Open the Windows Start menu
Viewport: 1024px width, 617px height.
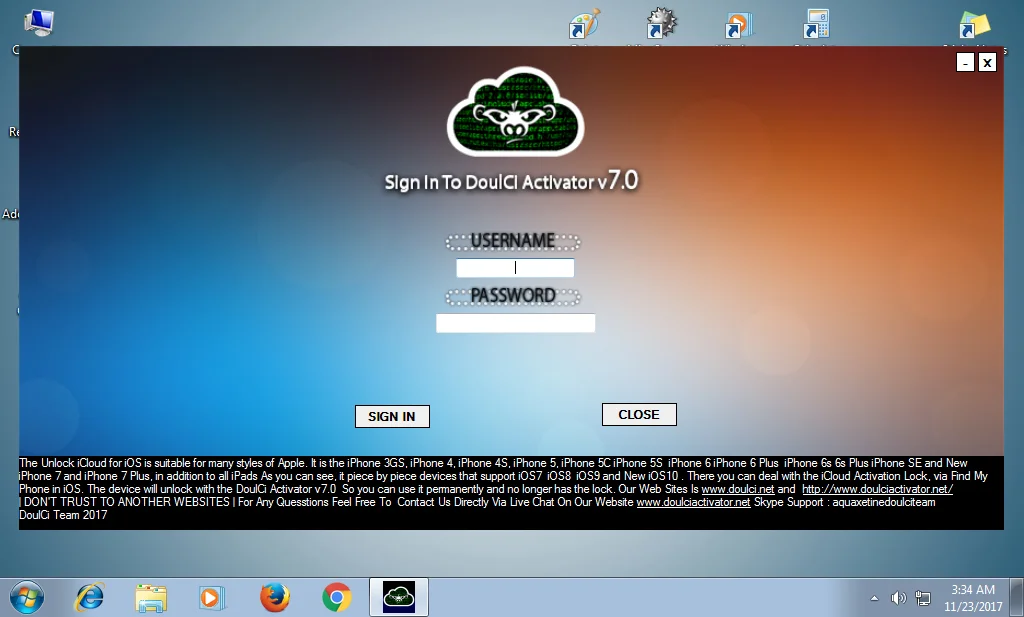tap(28, 597)
